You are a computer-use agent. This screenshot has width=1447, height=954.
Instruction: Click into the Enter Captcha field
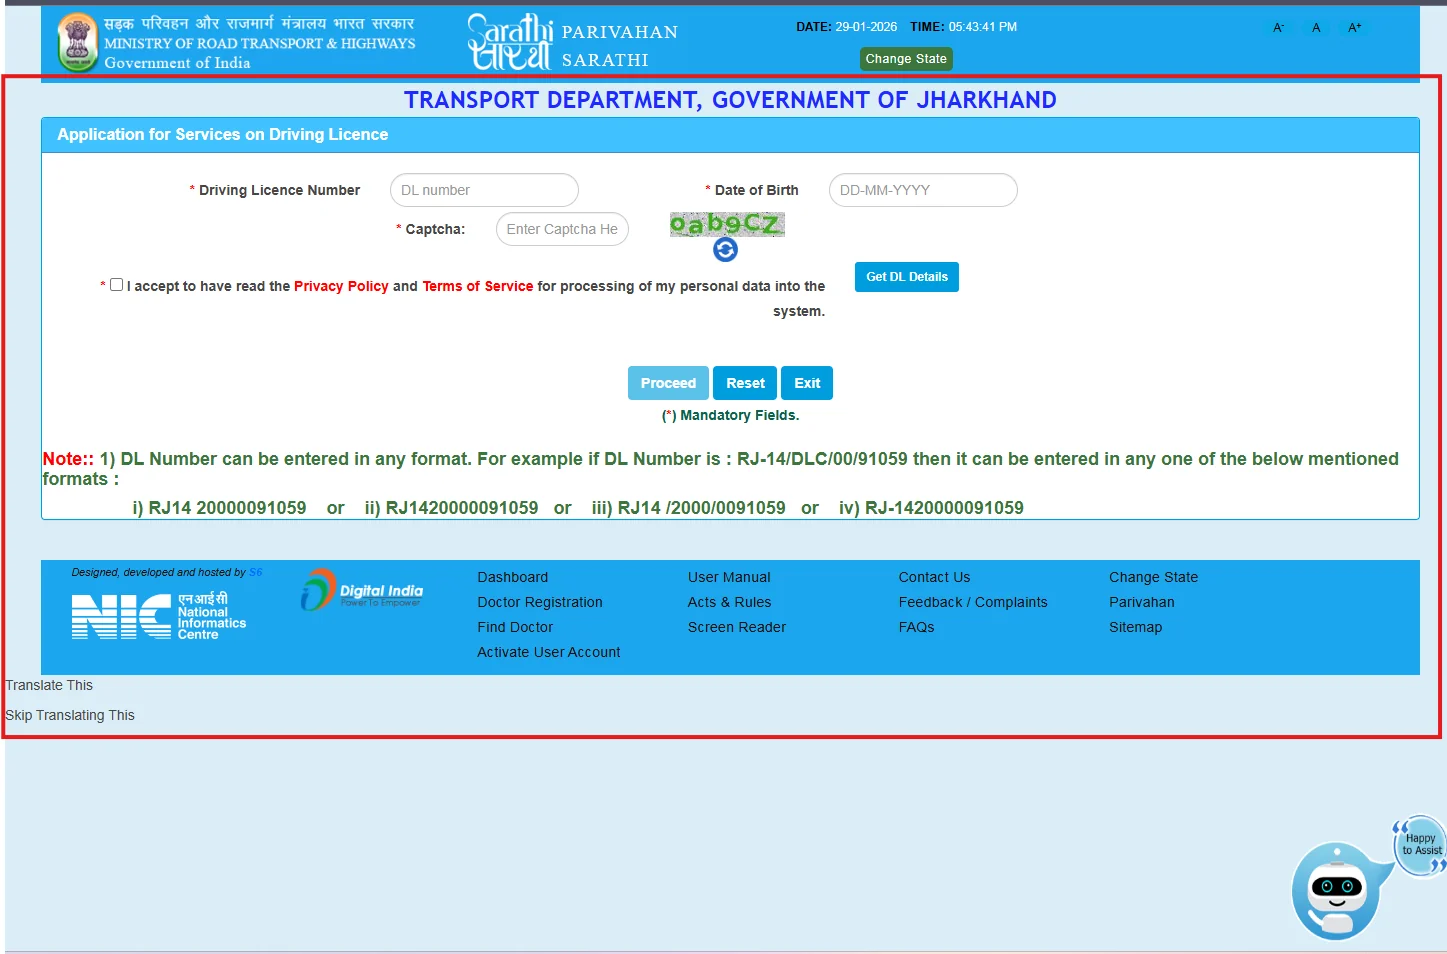[x=562, y=229]
